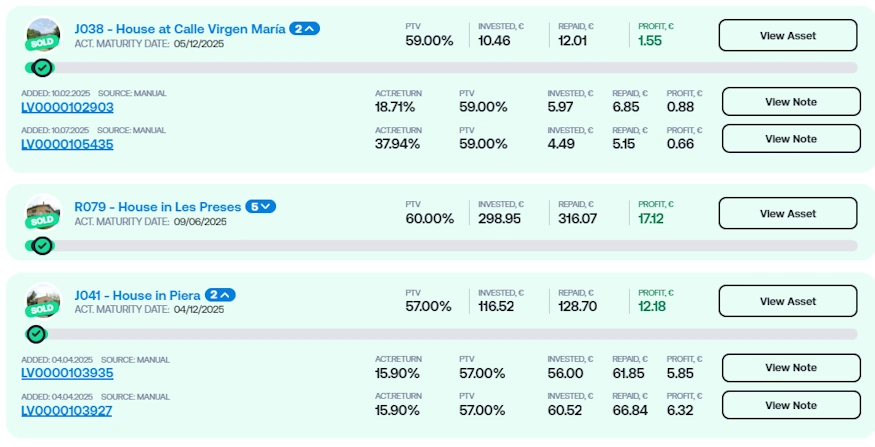Screen dimensions: 875x447
Task: Open note link LV0000103927
Action: click(67, 410)
